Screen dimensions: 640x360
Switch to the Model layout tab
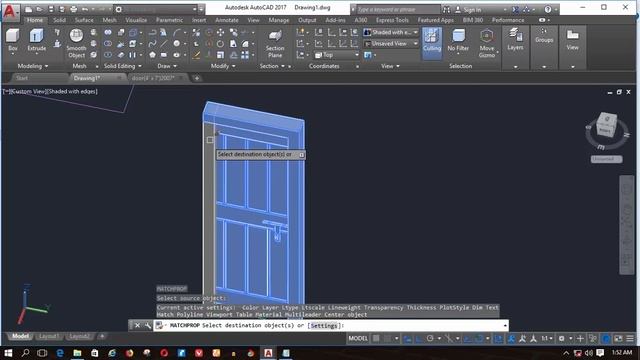20,336
